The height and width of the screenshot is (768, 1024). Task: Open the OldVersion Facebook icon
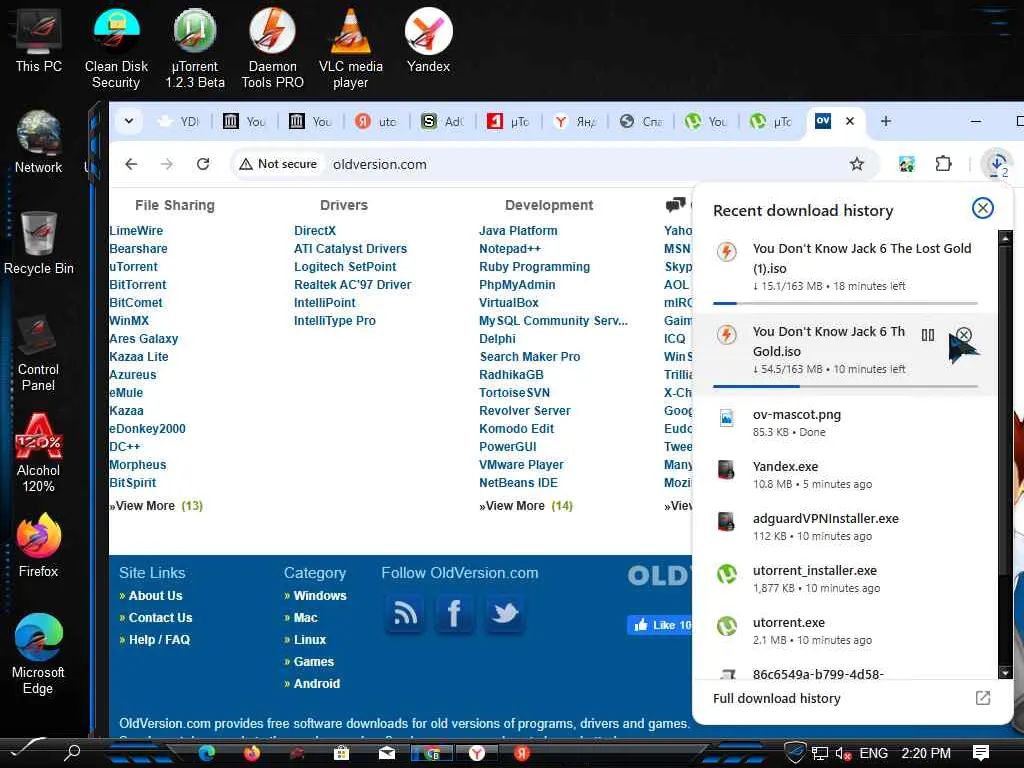(x=455, y=614)
